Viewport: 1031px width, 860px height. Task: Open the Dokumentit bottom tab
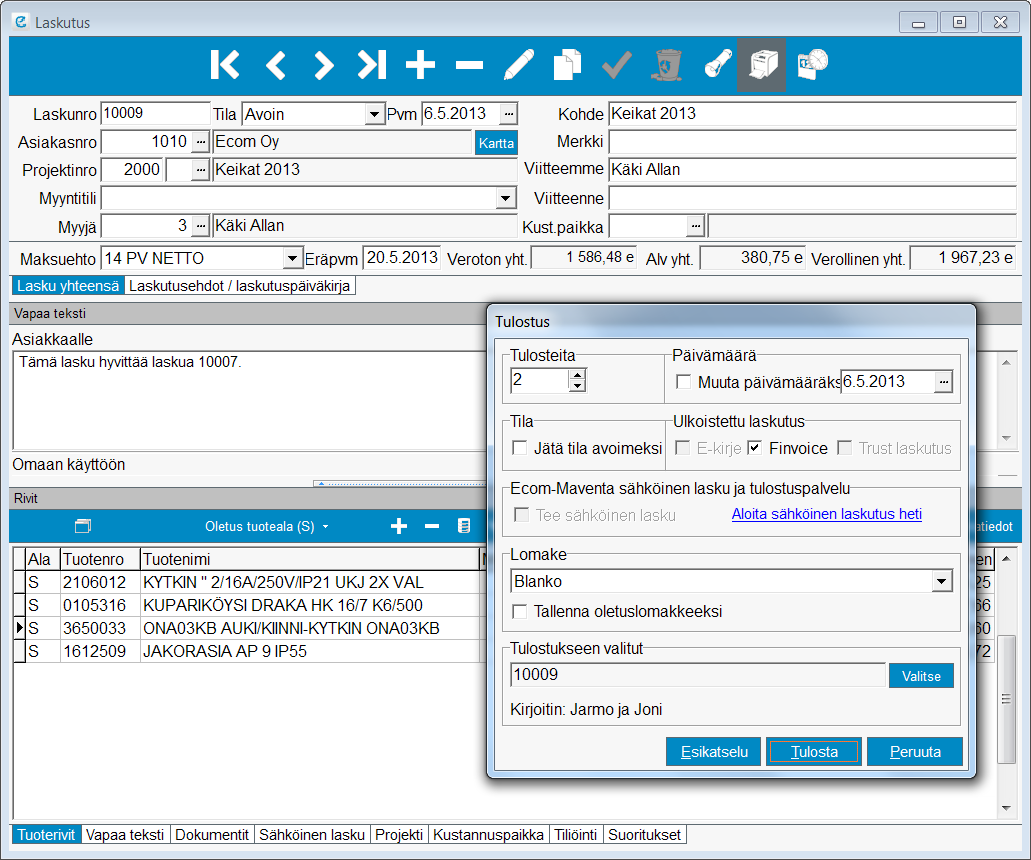pos(212,835)
